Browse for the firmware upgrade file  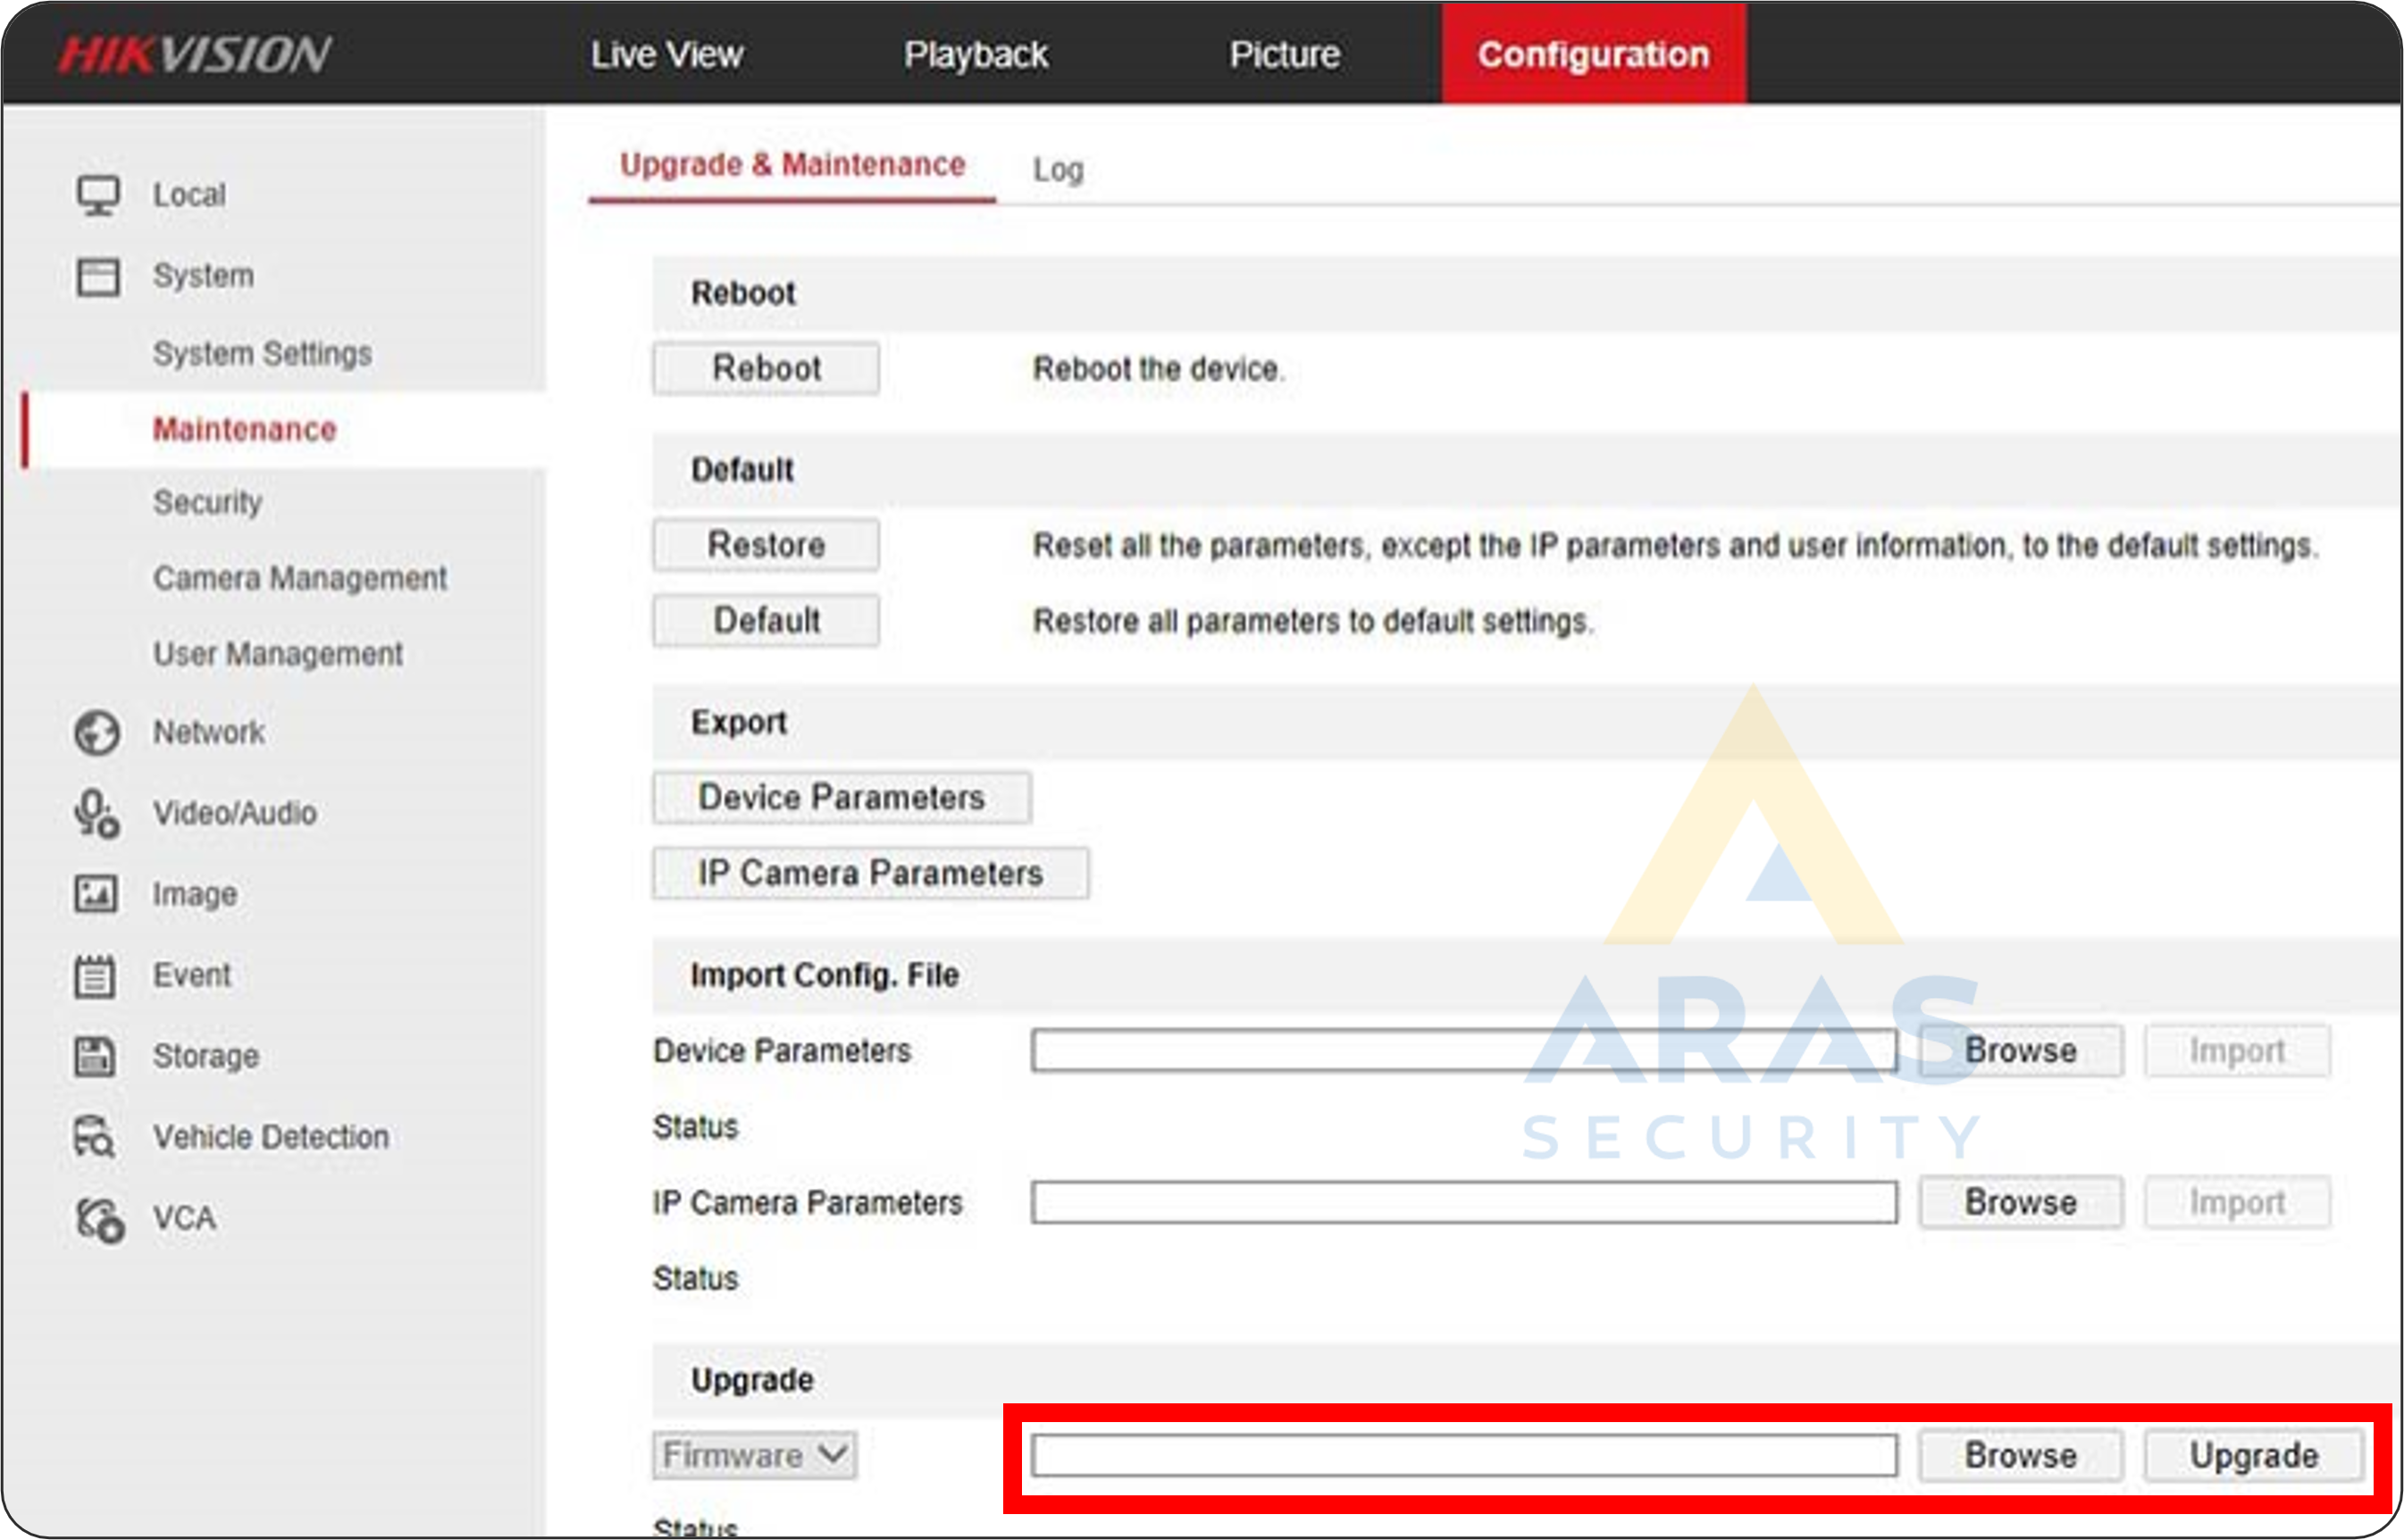[x=2021, y=1456]
